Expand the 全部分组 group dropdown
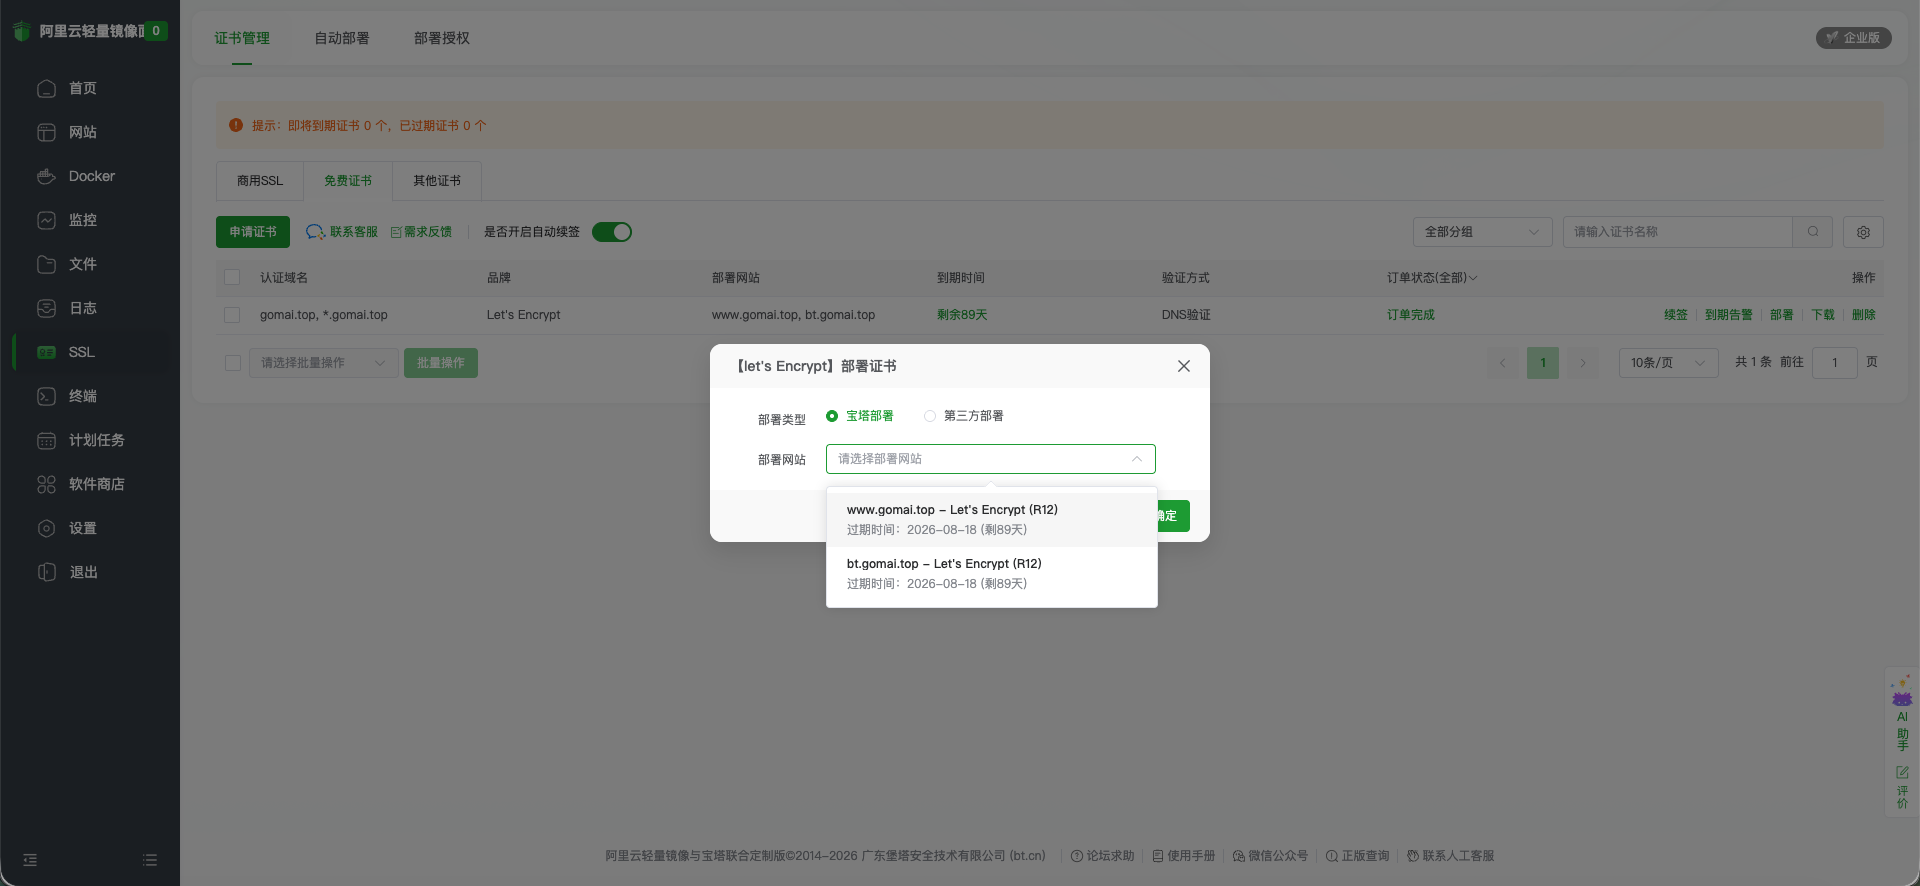Image resolution: width=1920 pixels, height=886 pixels. click(x=1482, y=232)
